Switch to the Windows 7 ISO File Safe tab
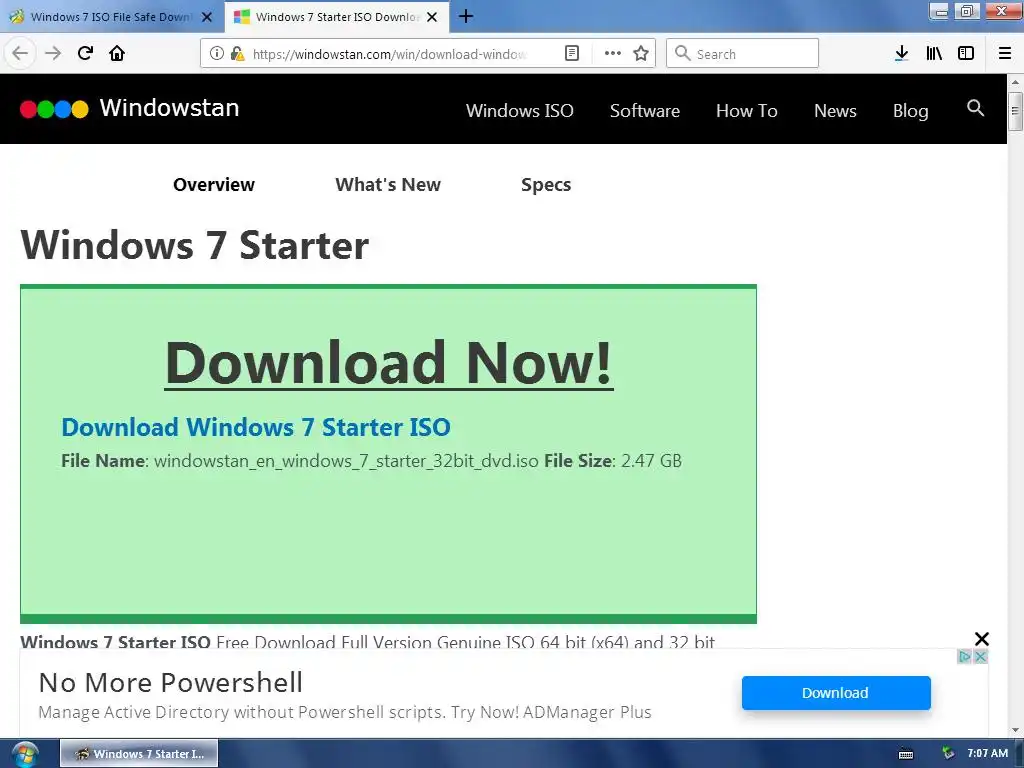 pyautogui.click(x=111, y=17)
